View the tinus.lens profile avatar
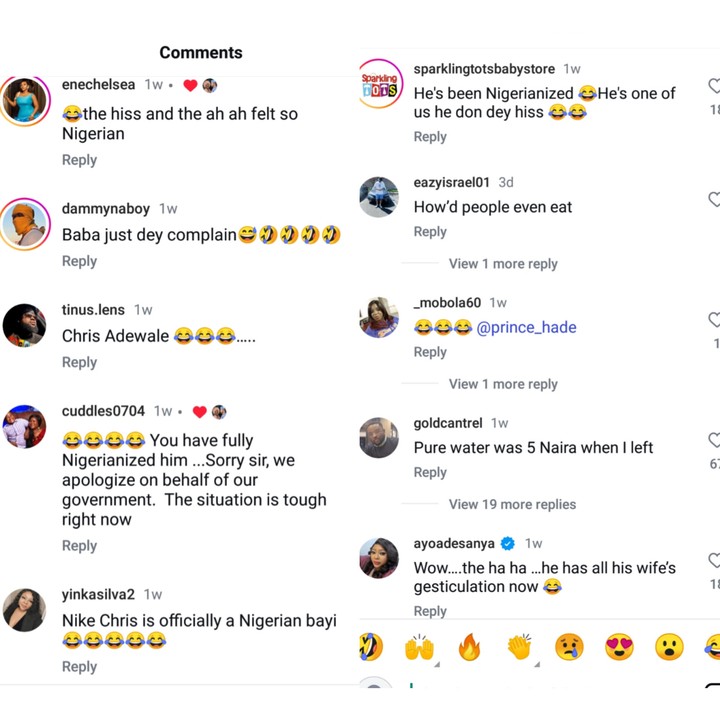The height and width of the screenshot is (720, 720). [x=24, y=325]
